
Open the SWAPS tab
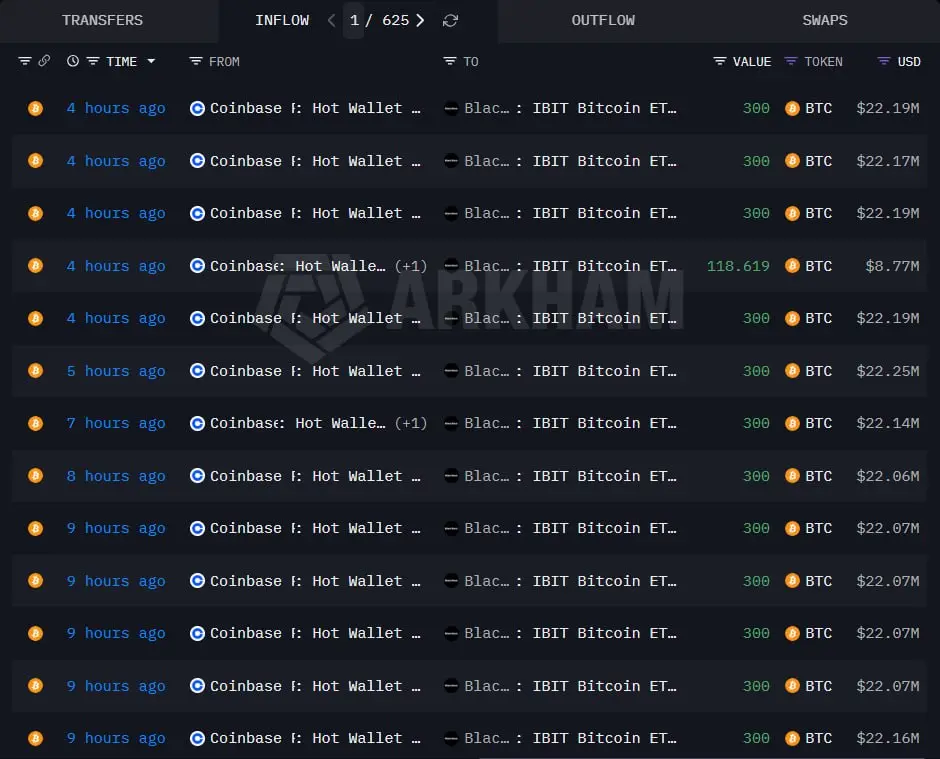[825, 20]
